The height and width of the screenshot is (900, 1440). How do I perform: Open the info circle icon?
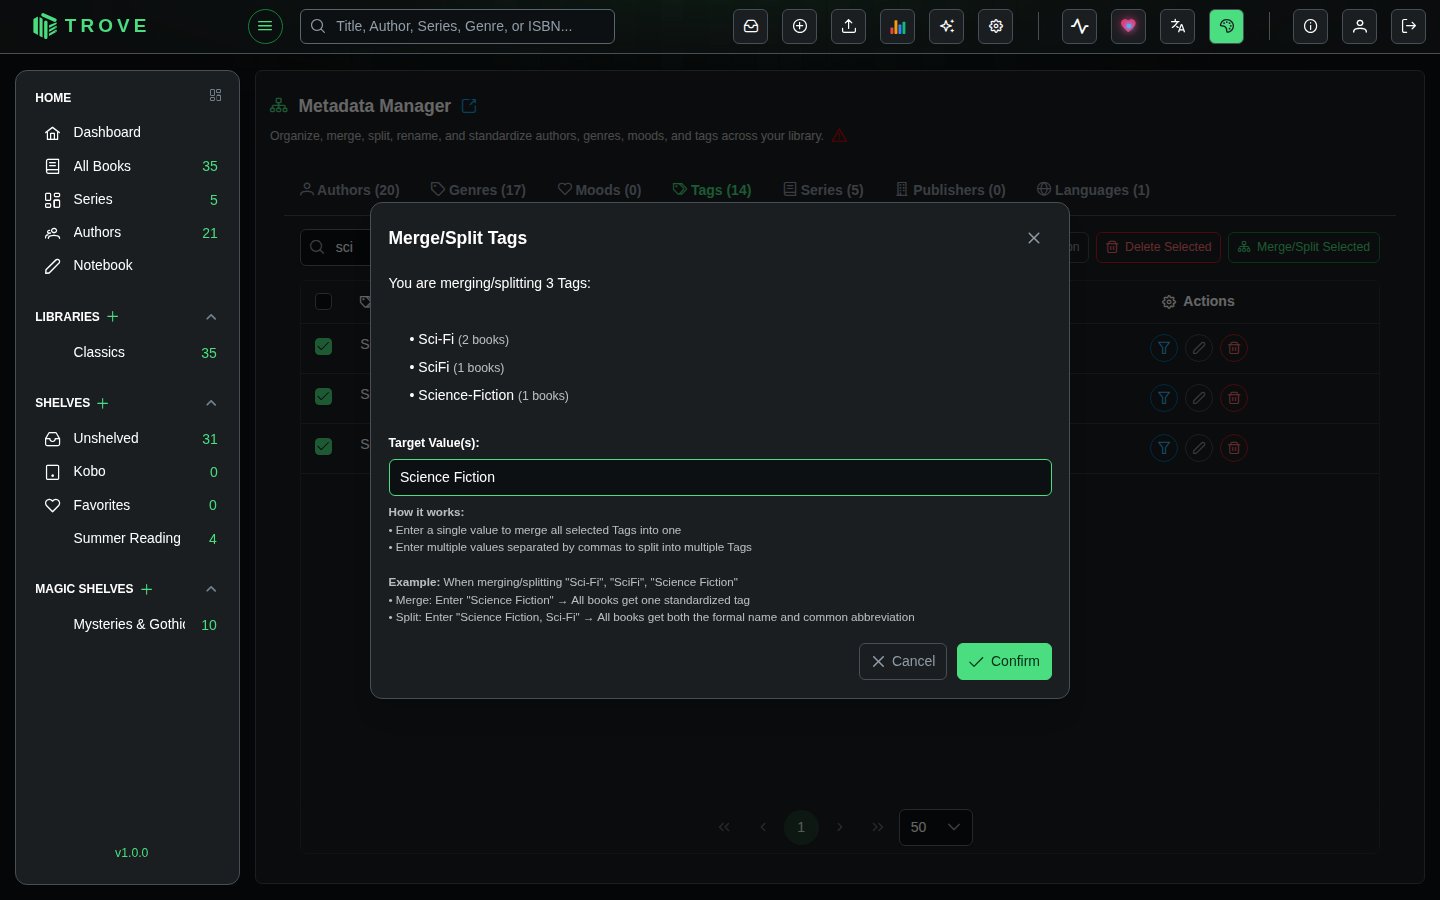(x=1311, y=26)
